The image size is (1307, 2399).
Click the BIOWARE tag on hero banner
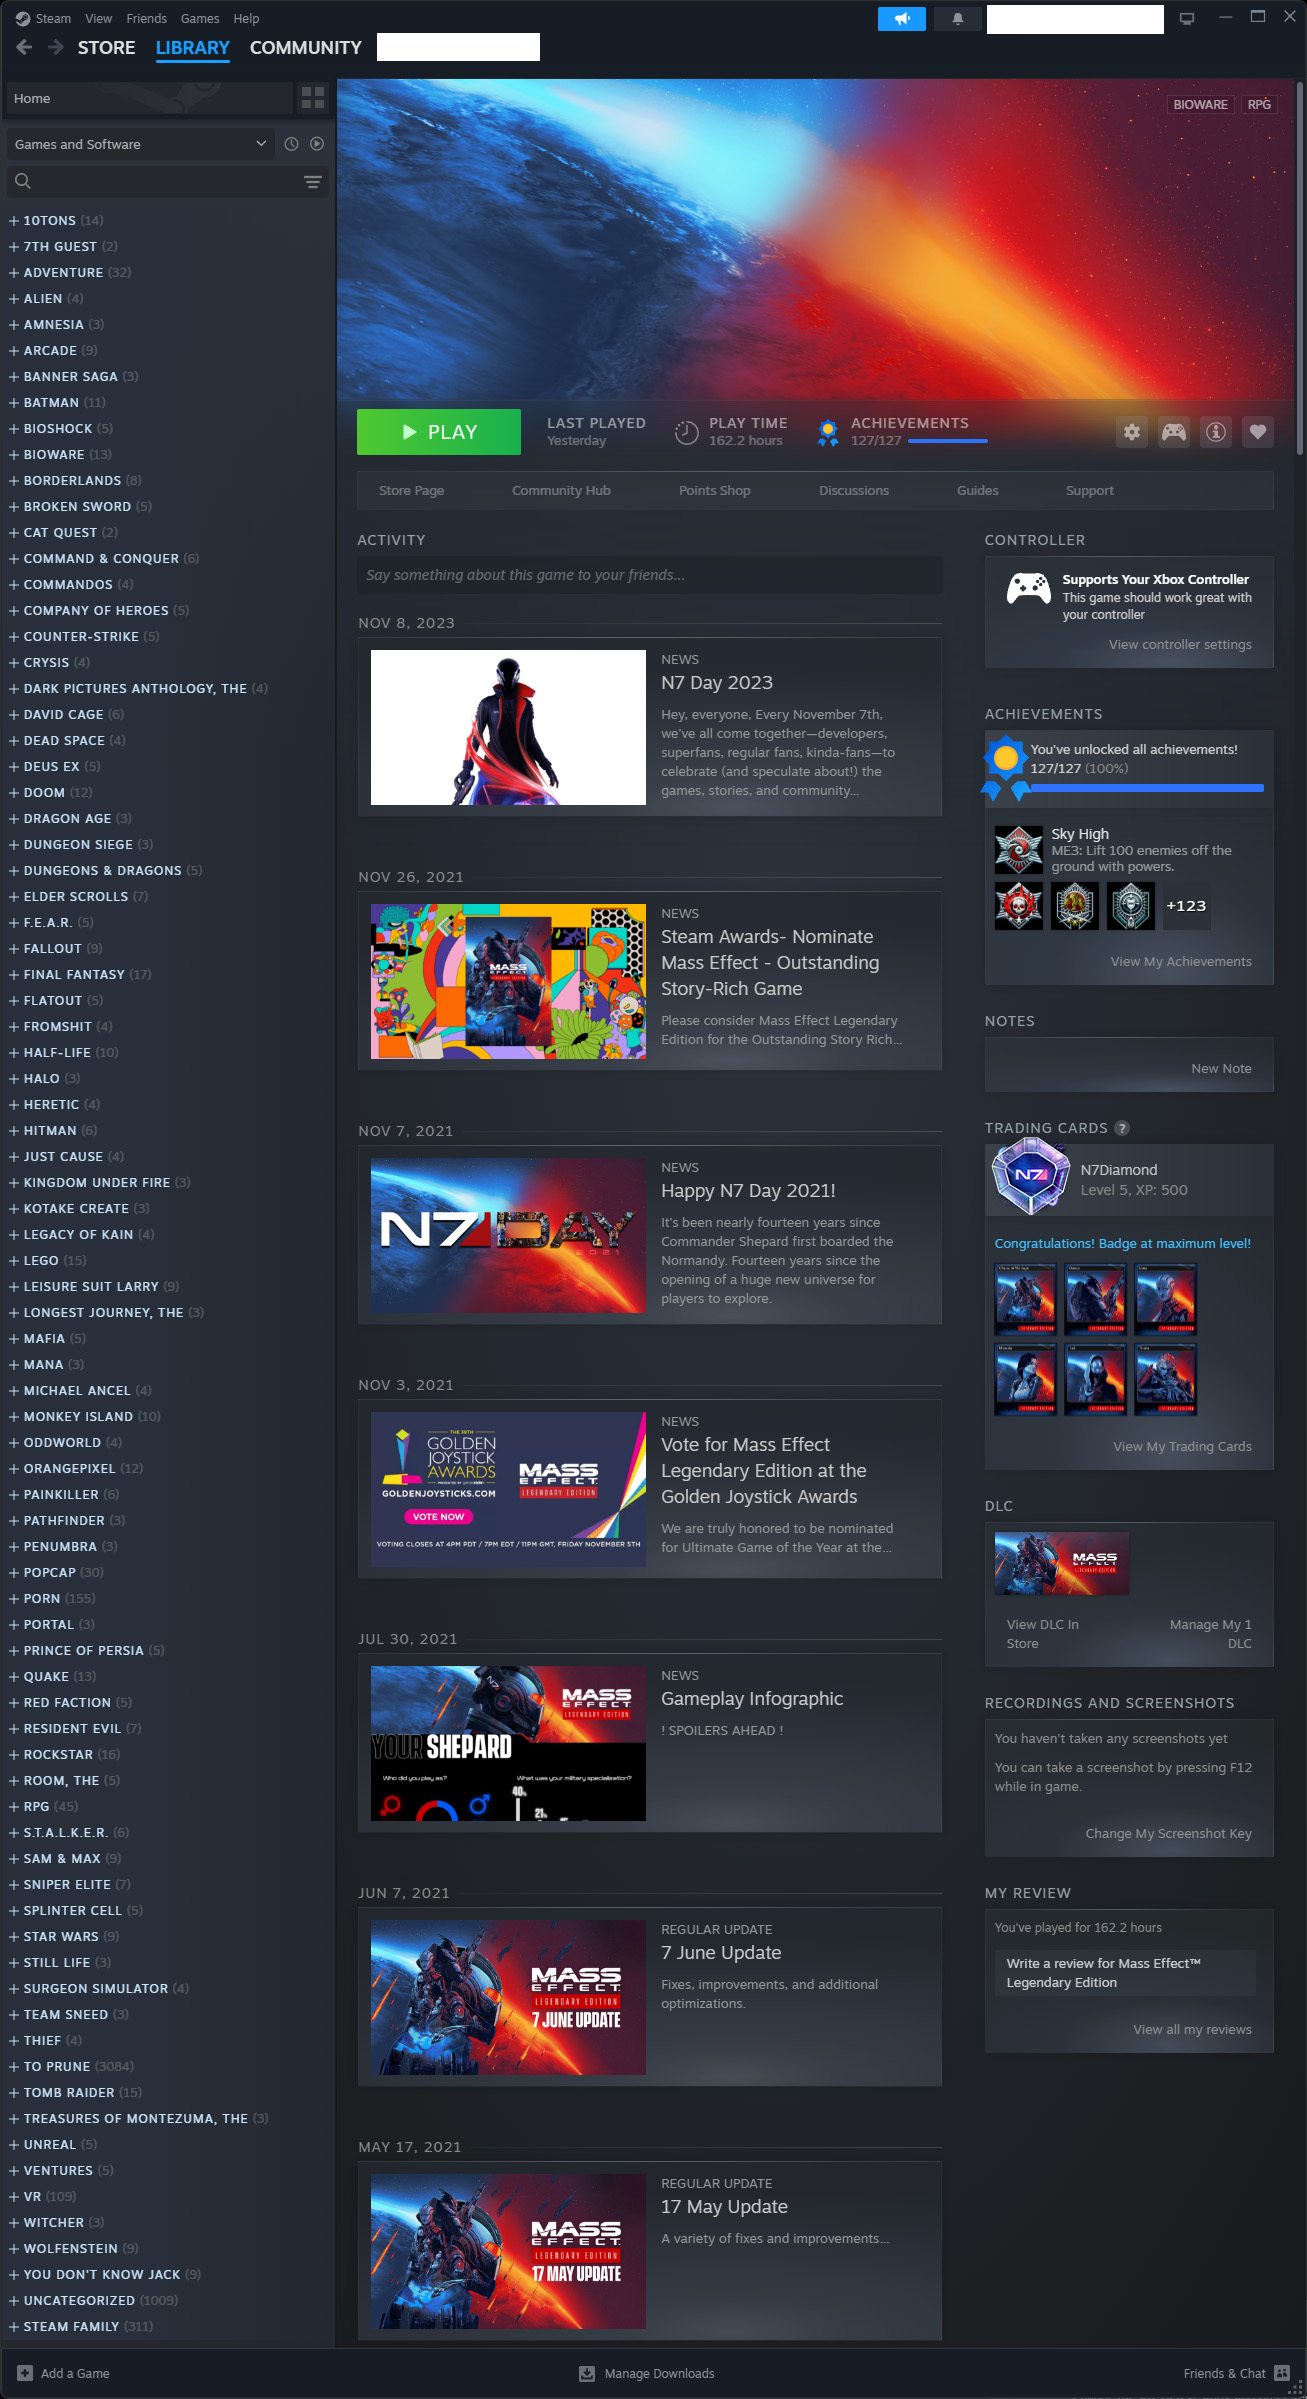point(1200,105)
